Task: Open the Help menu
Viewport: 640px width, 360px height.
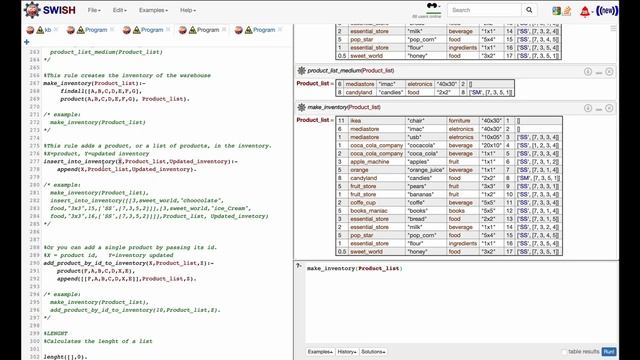Action: tap(188, 10)
